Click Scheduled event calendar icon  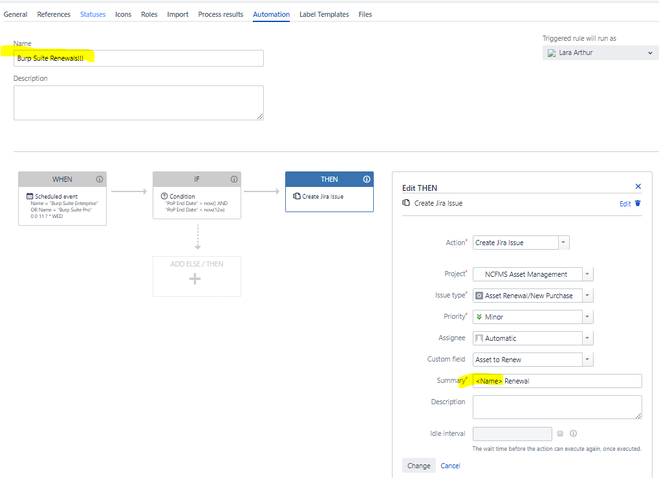point(29,196)
